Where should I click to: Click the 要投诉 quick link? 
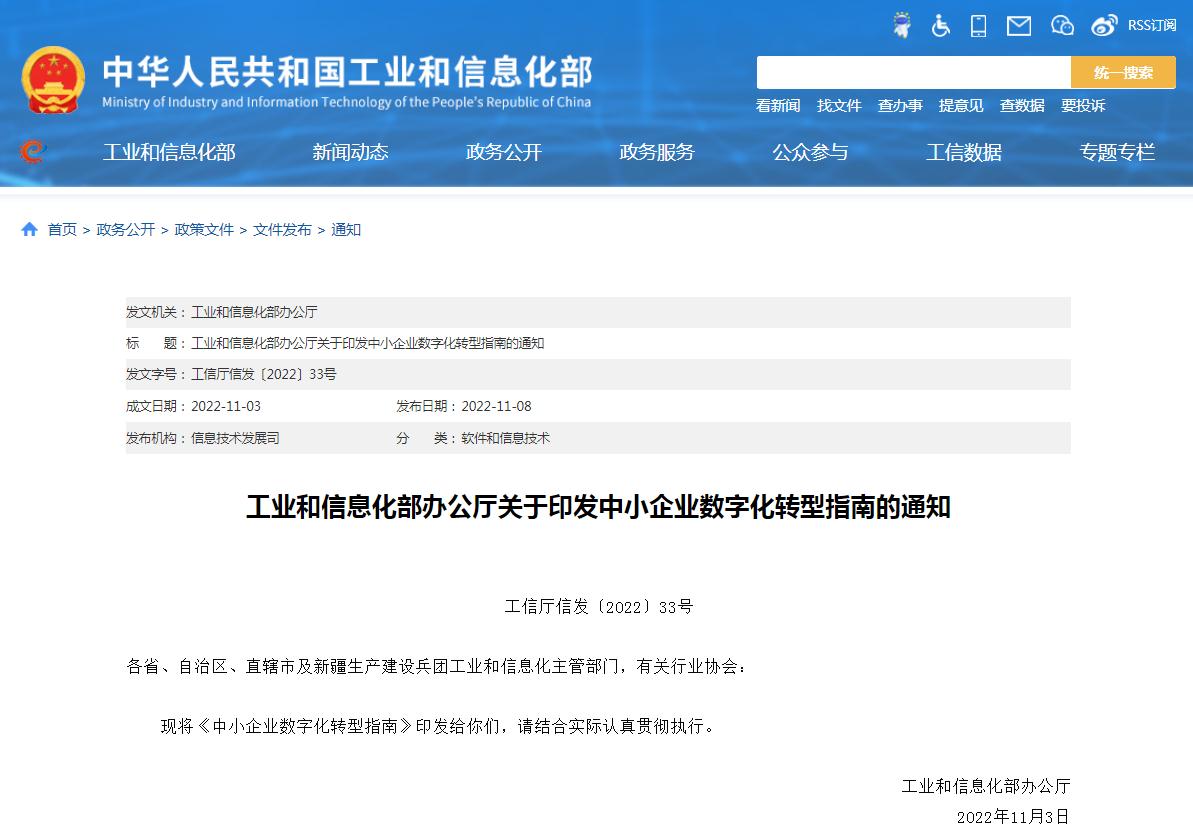click(1083, 106)
